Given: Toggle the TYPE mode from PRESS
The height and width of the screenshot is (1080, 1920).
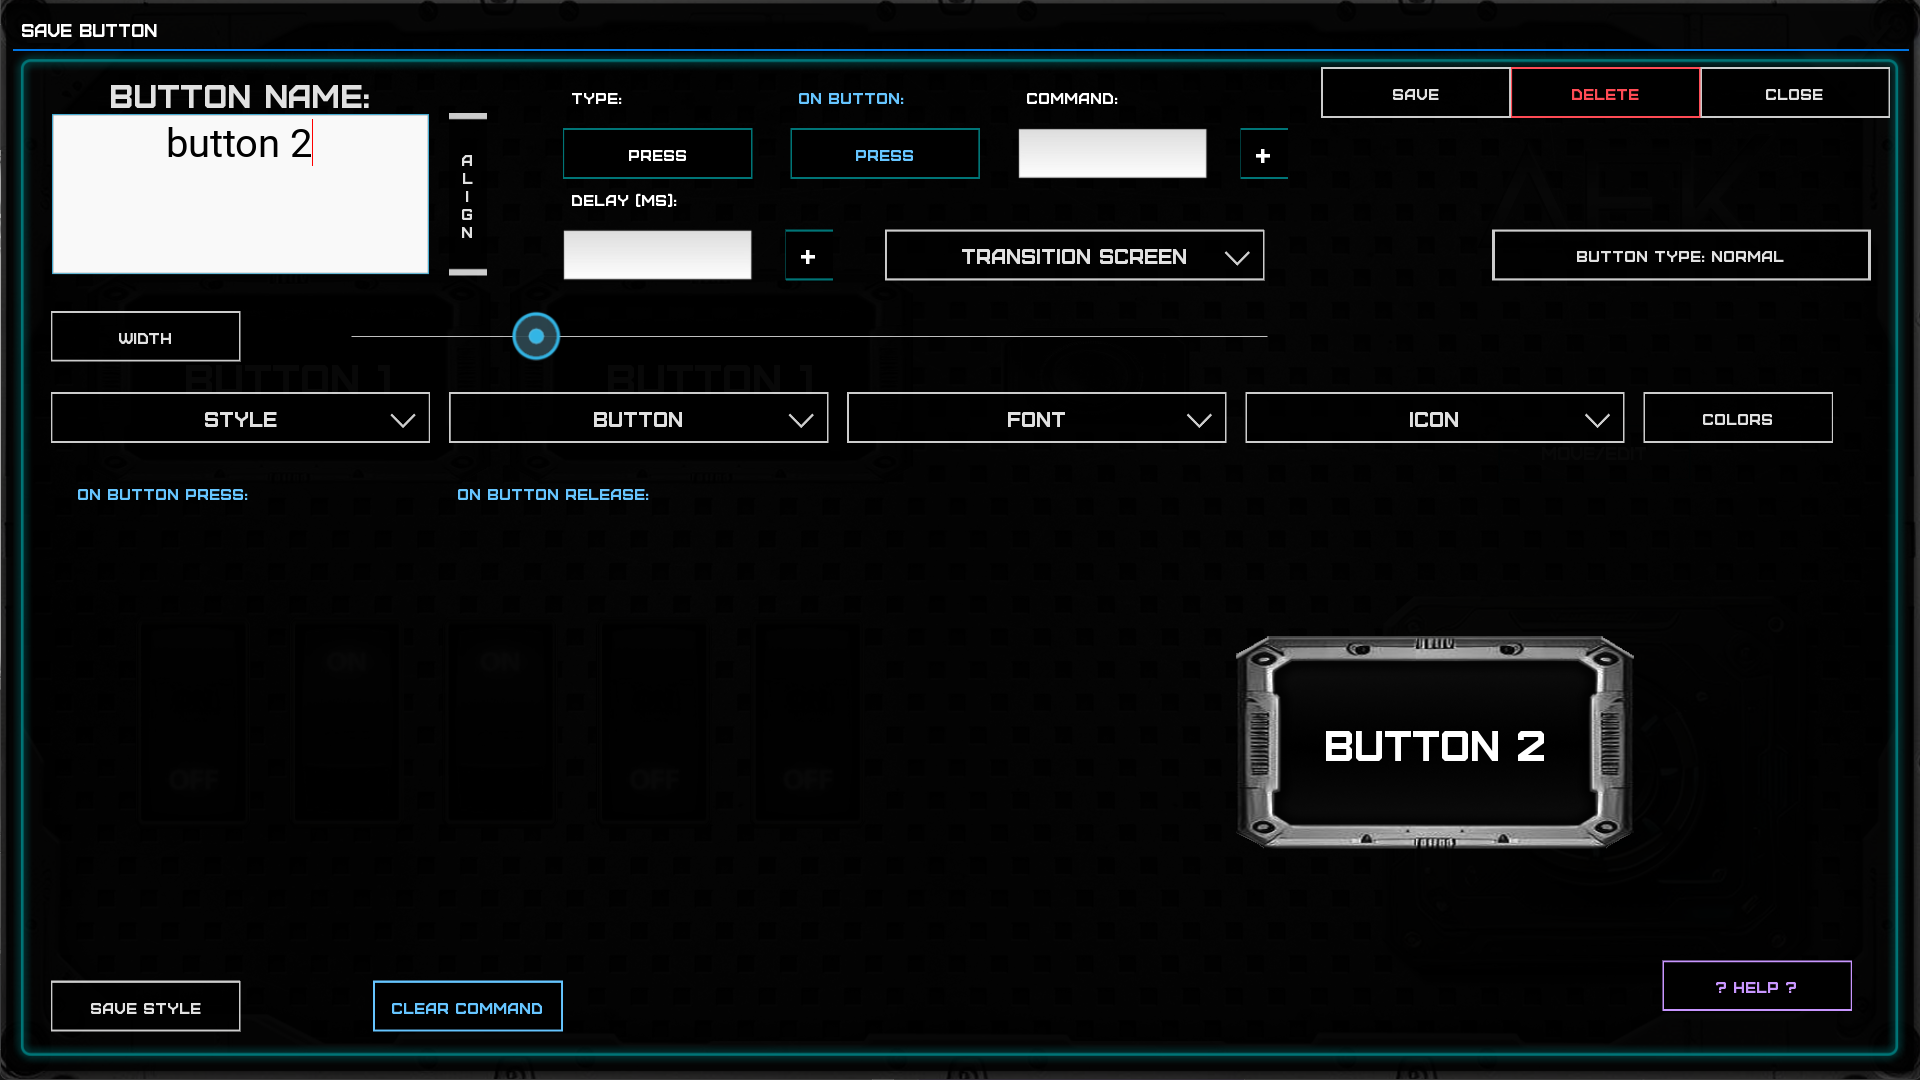Looking at the screenshot, I should coord(657,154).
